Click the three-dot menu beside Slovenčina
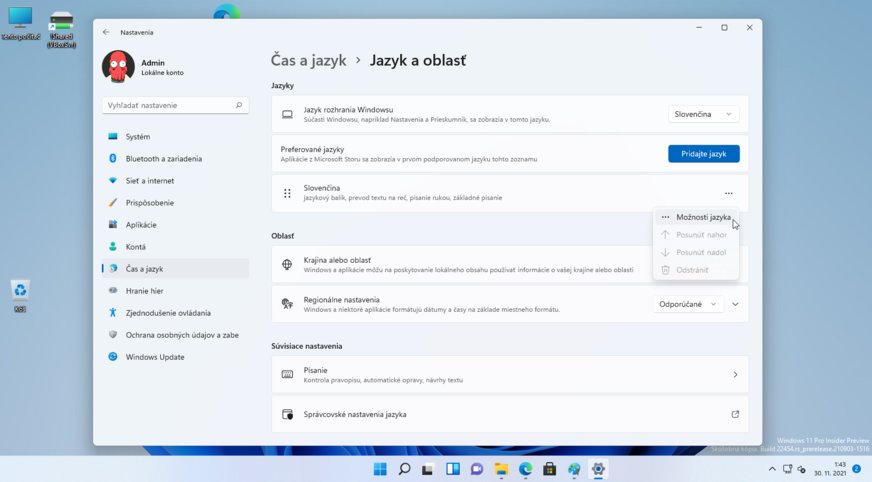Screen dimensions: 872x482 tap(728, 193)
